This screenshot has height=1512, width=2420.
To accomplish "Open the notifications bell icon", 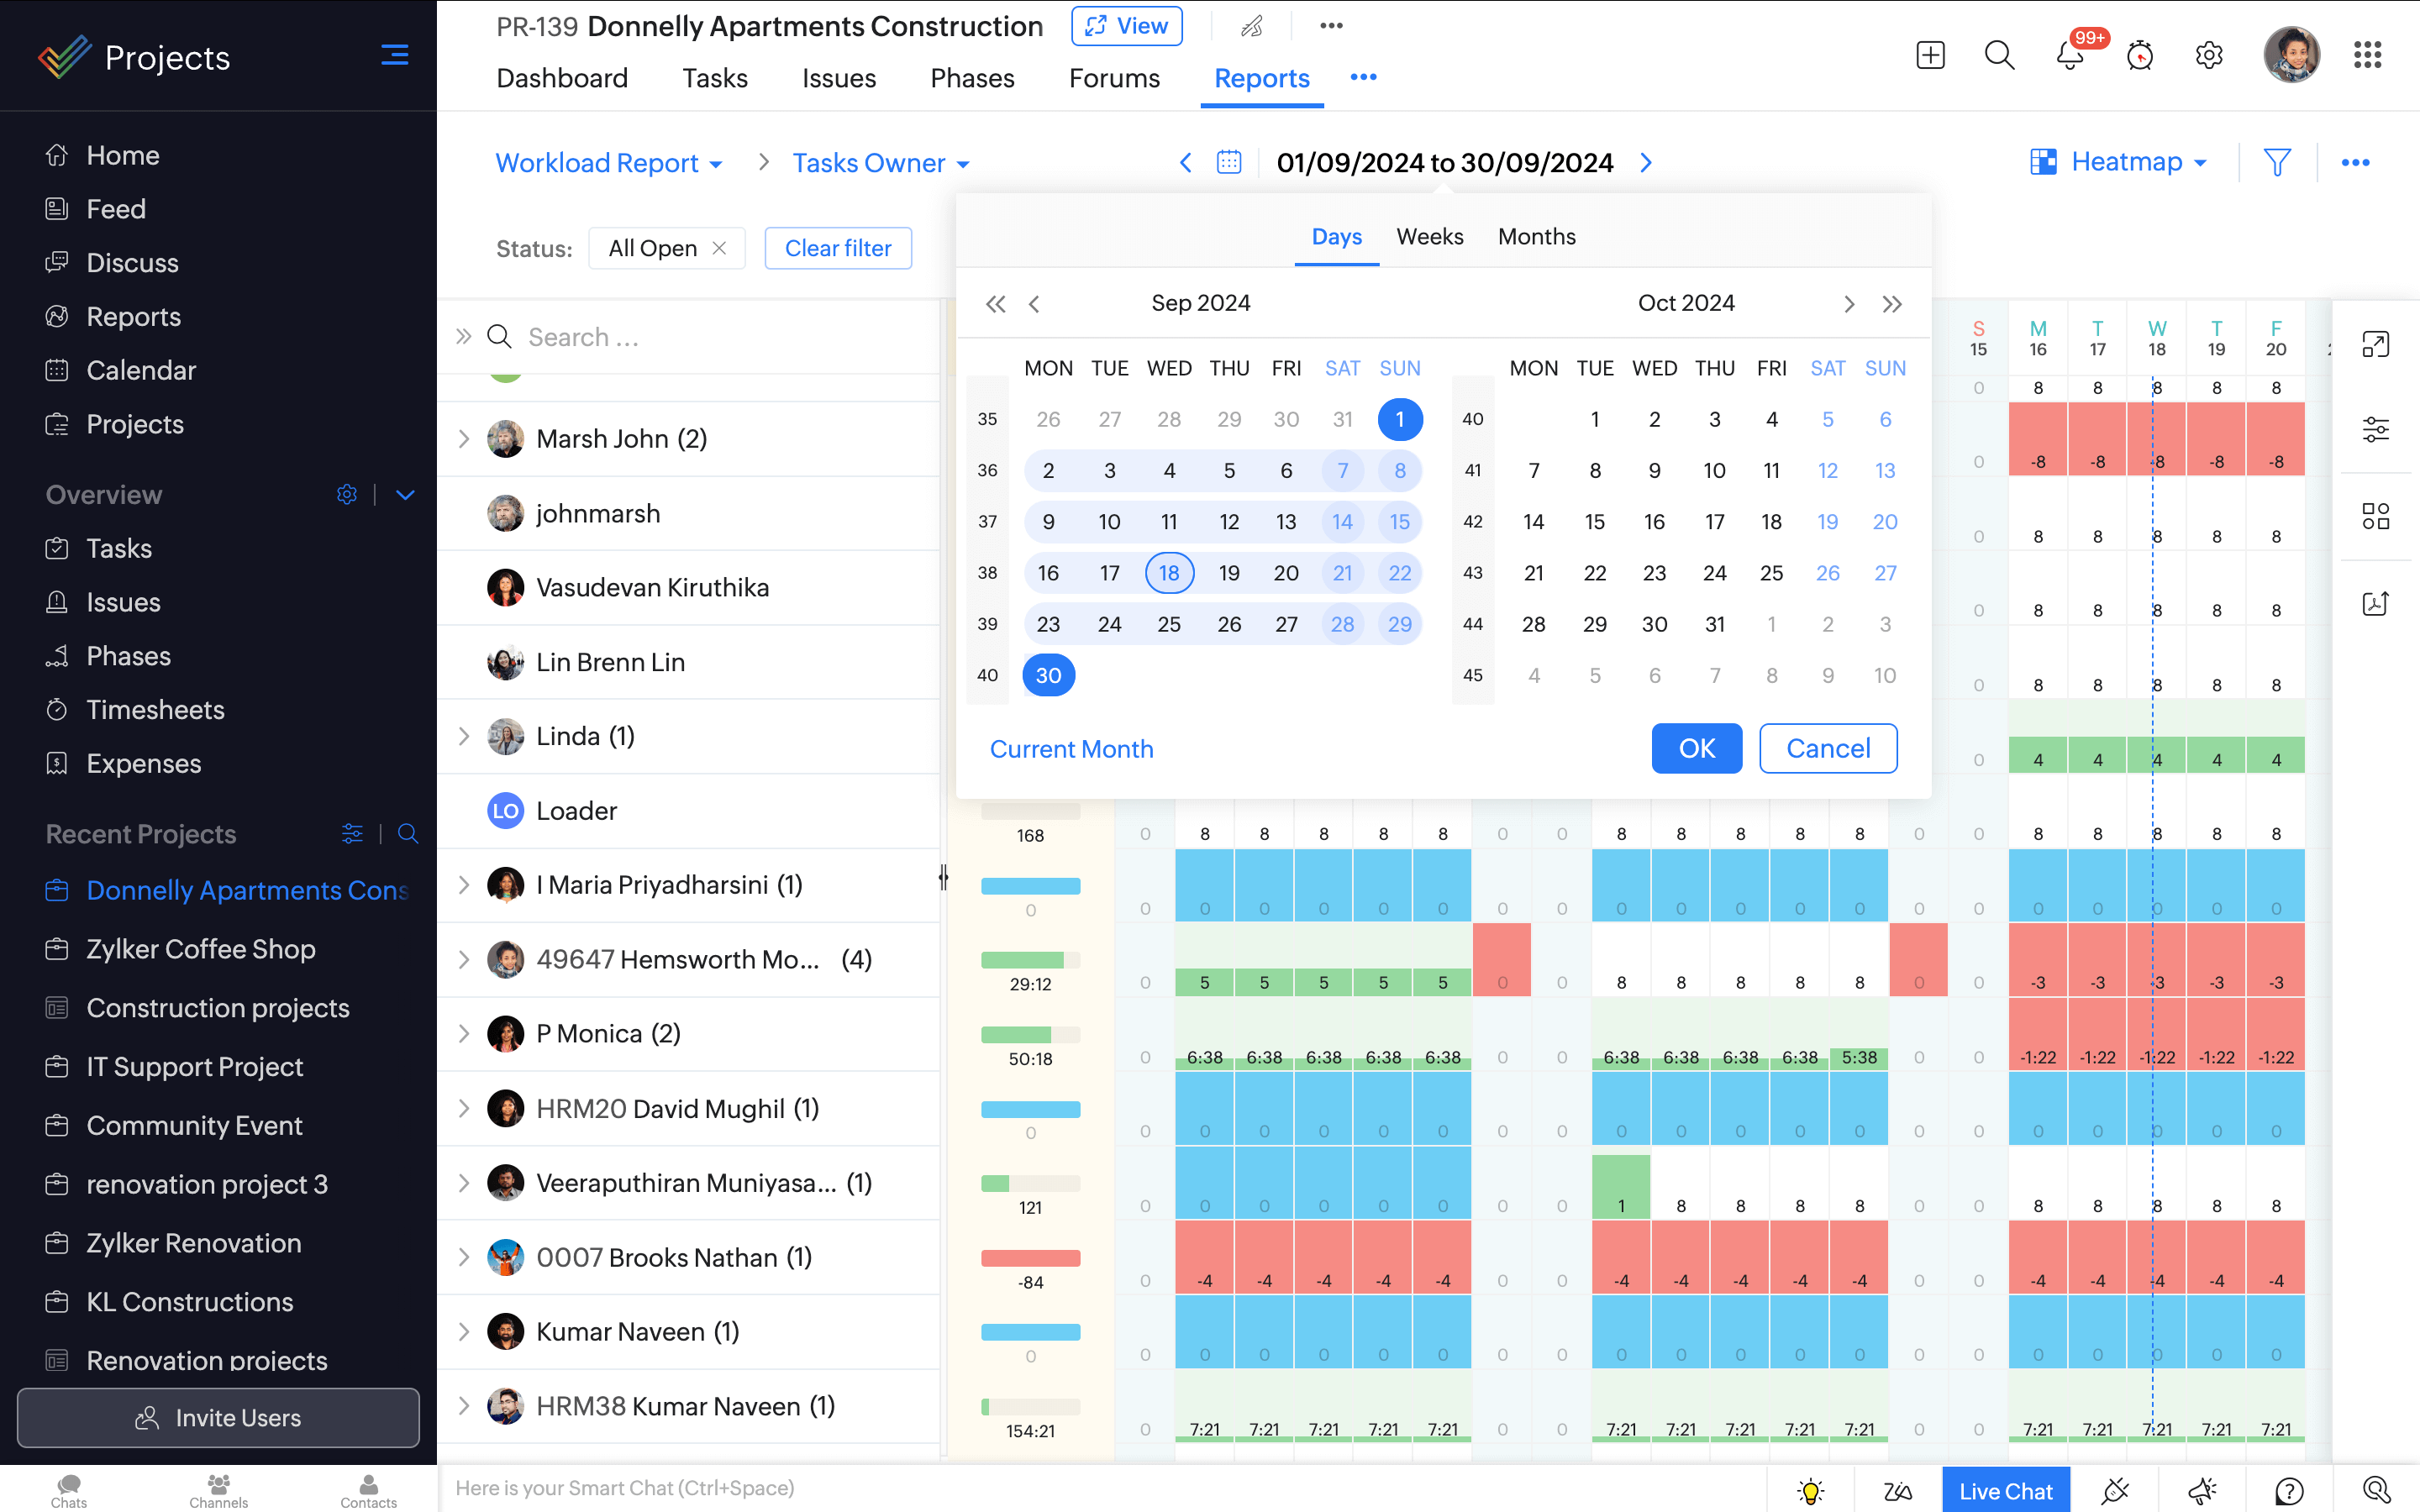I will [x=2070, y=56].
